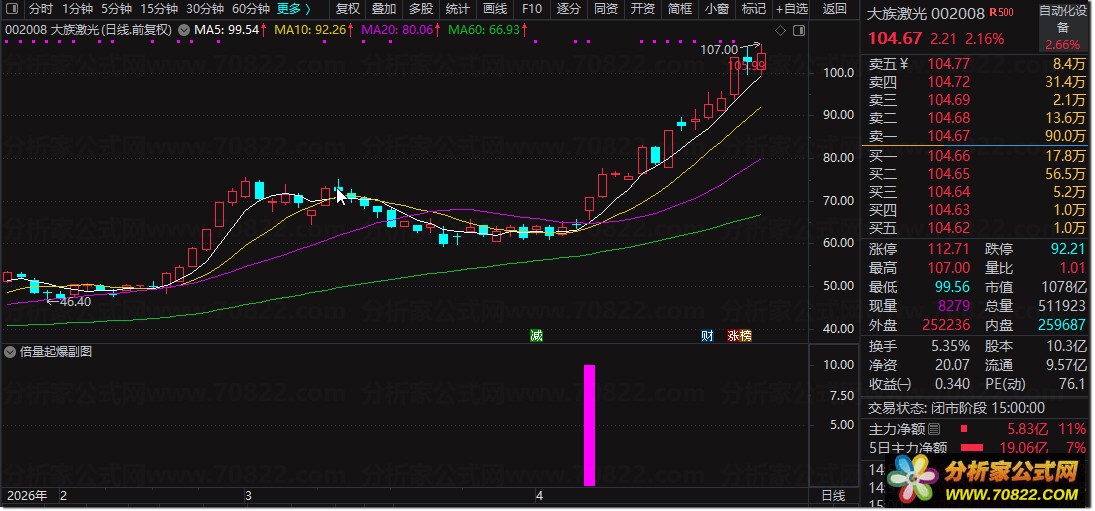Image resolution: width=1095 pixels, height=511 pixels.
Task: Expand dropdown next to 大族激光(日线.前复权) title
Action: tap(184, 30)
